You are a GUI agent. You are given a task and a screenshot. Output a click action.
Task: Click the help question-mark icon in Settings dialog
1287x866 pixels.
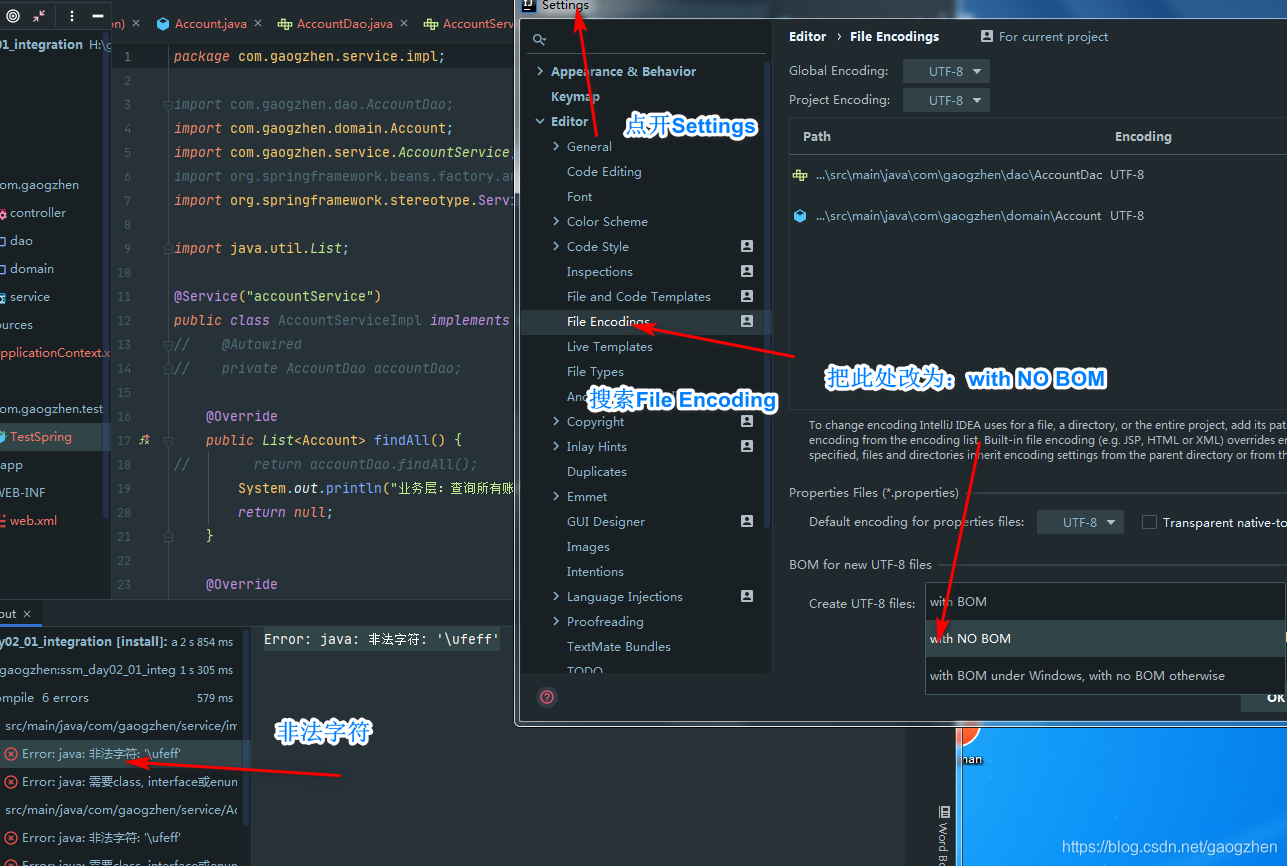(x=546, y=697)
